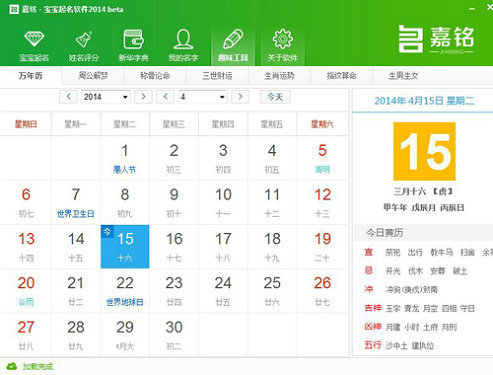Switch to the 周公解梦 tab
The height and width of the screenshot is (375, 493).
(x=93, y=76)
